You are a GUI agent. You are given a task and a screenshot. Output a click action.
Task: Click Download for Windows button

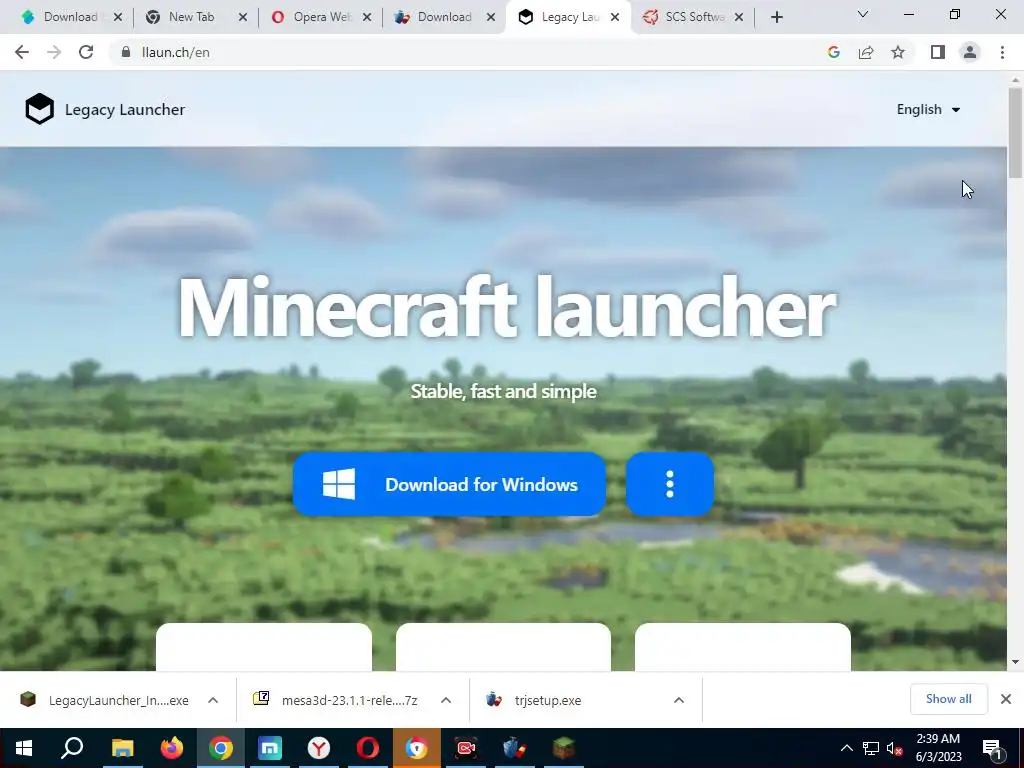click(x=449, y=484)
